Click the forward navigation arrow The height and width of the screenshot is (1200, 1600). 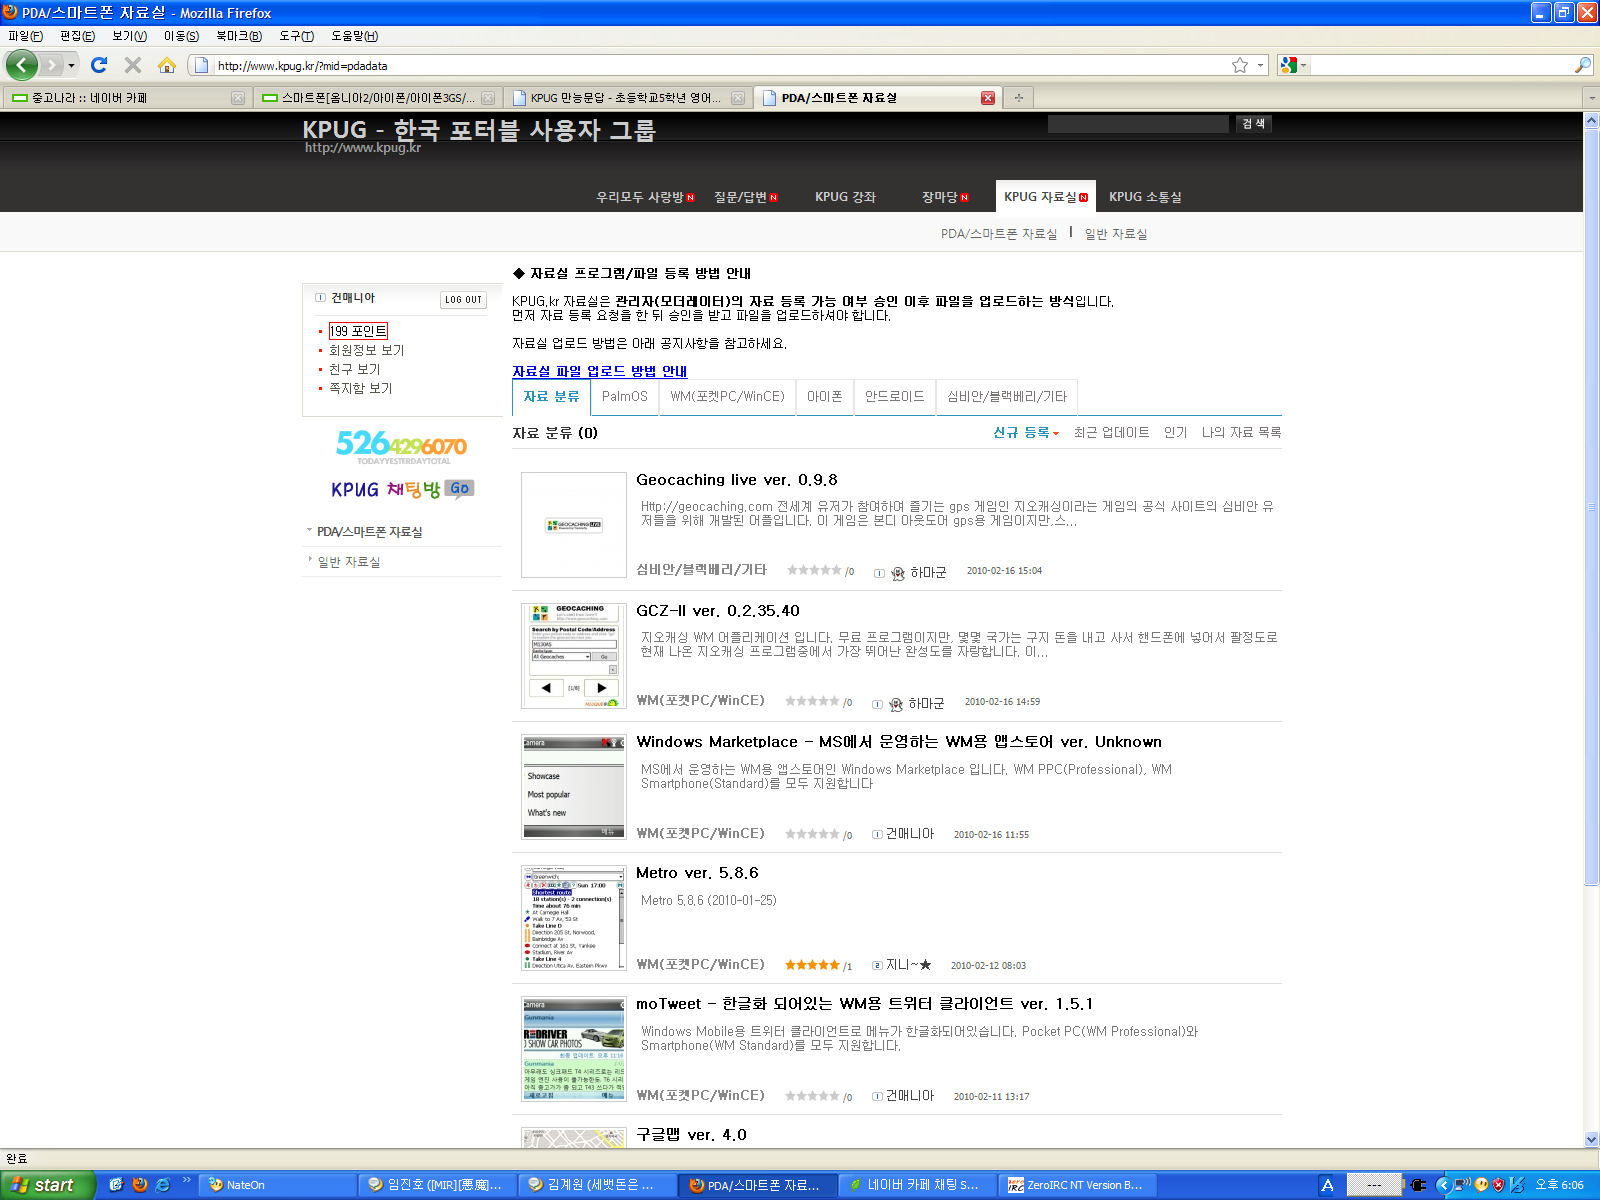[x=52, y=65]
